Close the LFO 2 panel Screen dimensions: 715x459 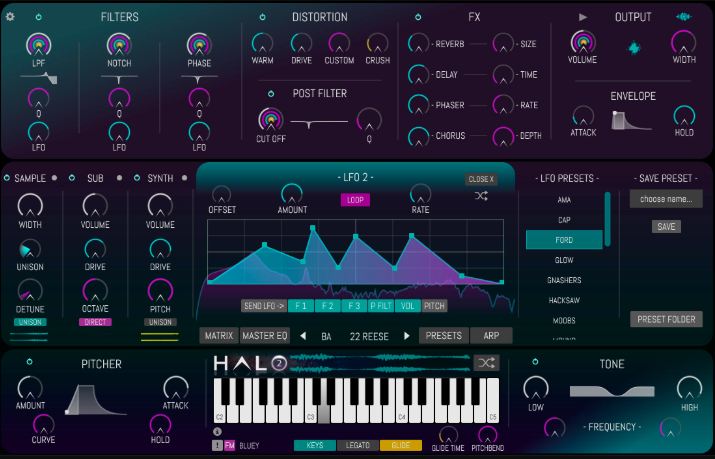(x=481, y=179)
